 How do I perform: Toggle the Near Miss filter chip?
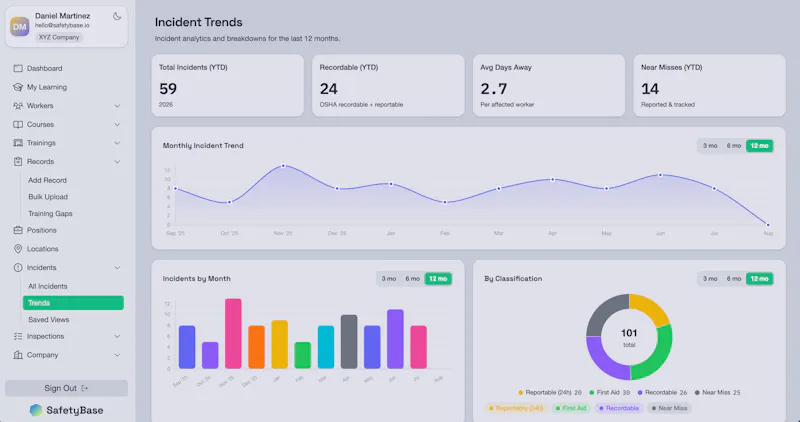point(669,408)
